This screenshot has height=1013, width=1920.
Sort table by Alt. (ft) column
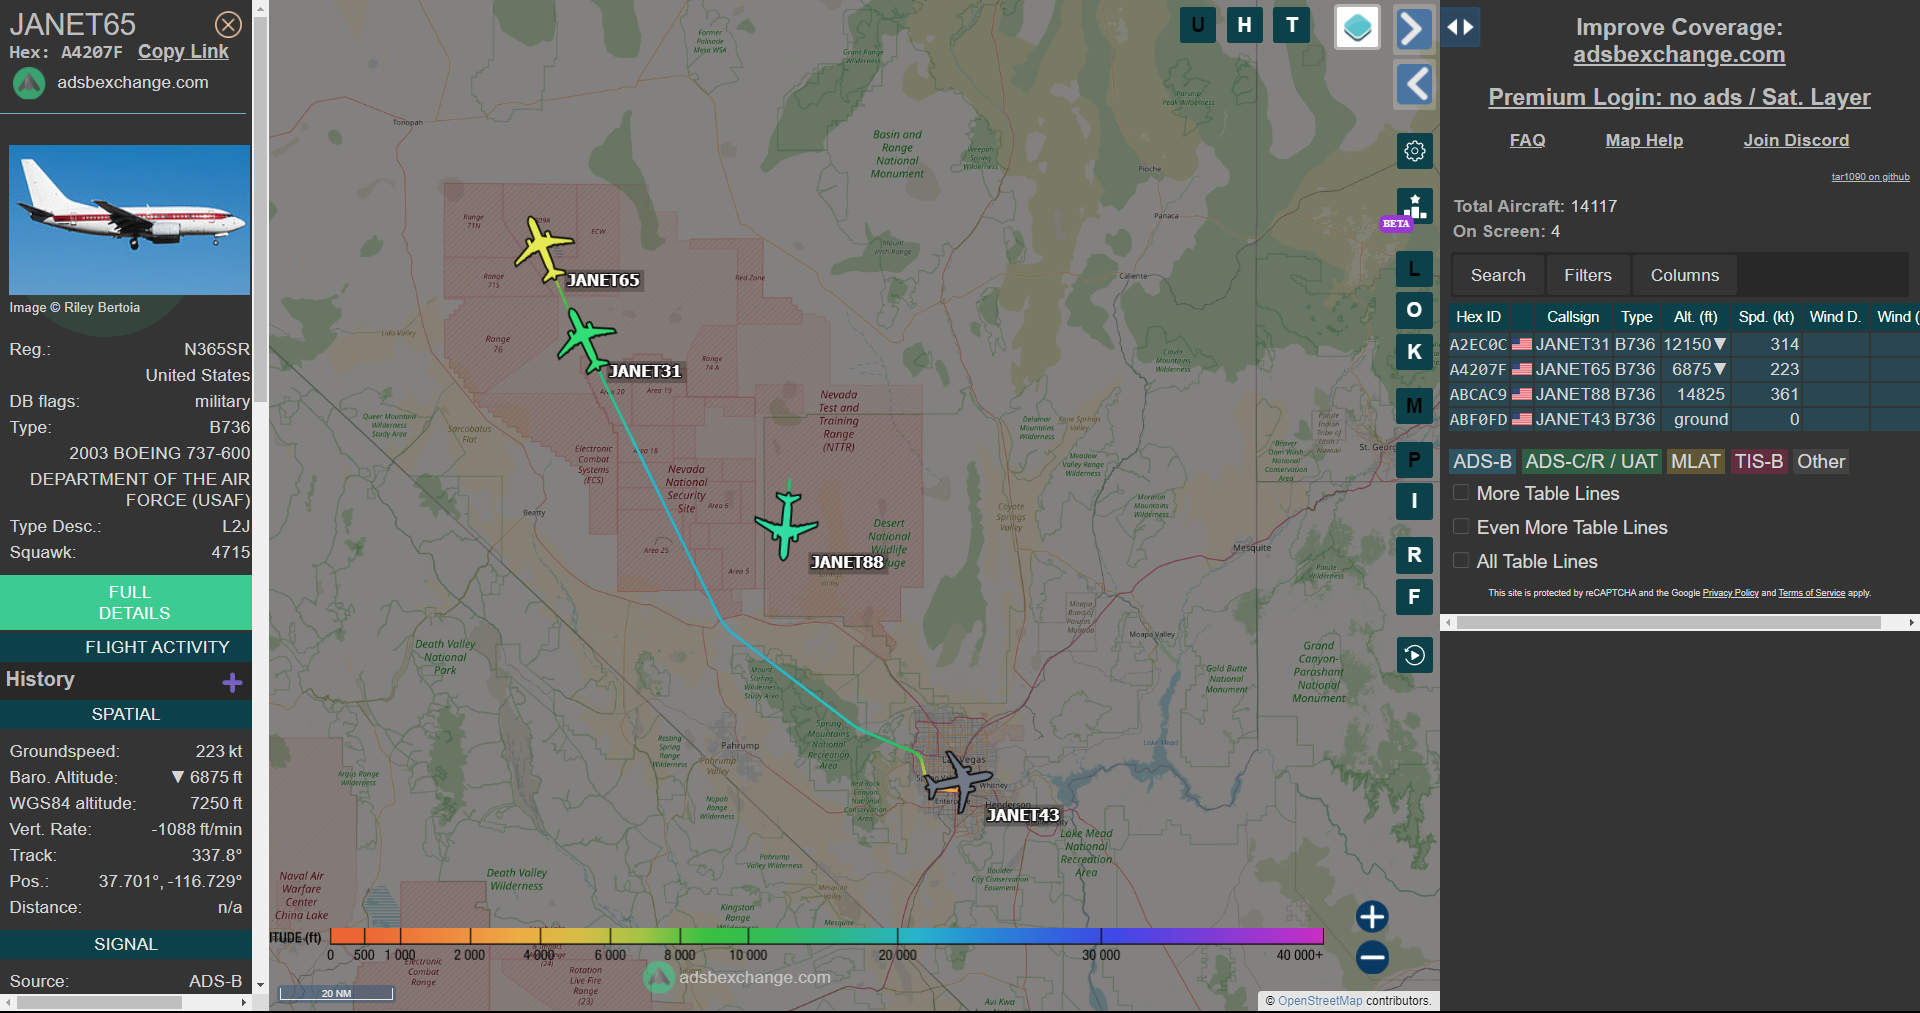coord(1696,316)
